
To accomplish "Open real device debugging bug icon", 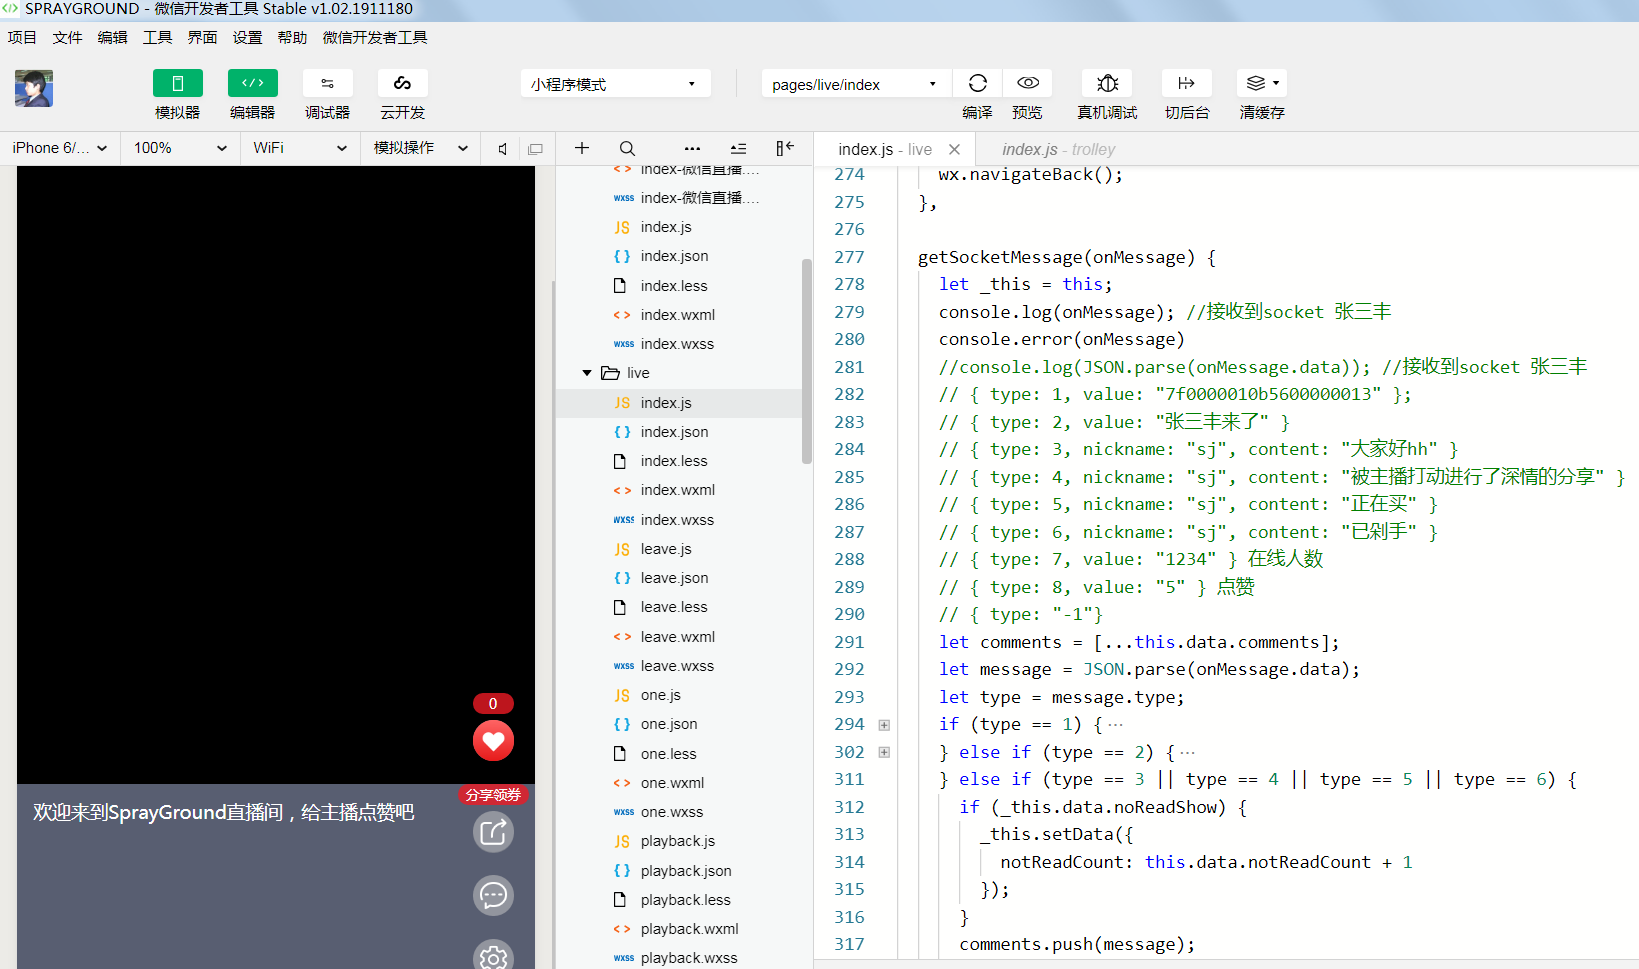I will (x=1107, y=83).
